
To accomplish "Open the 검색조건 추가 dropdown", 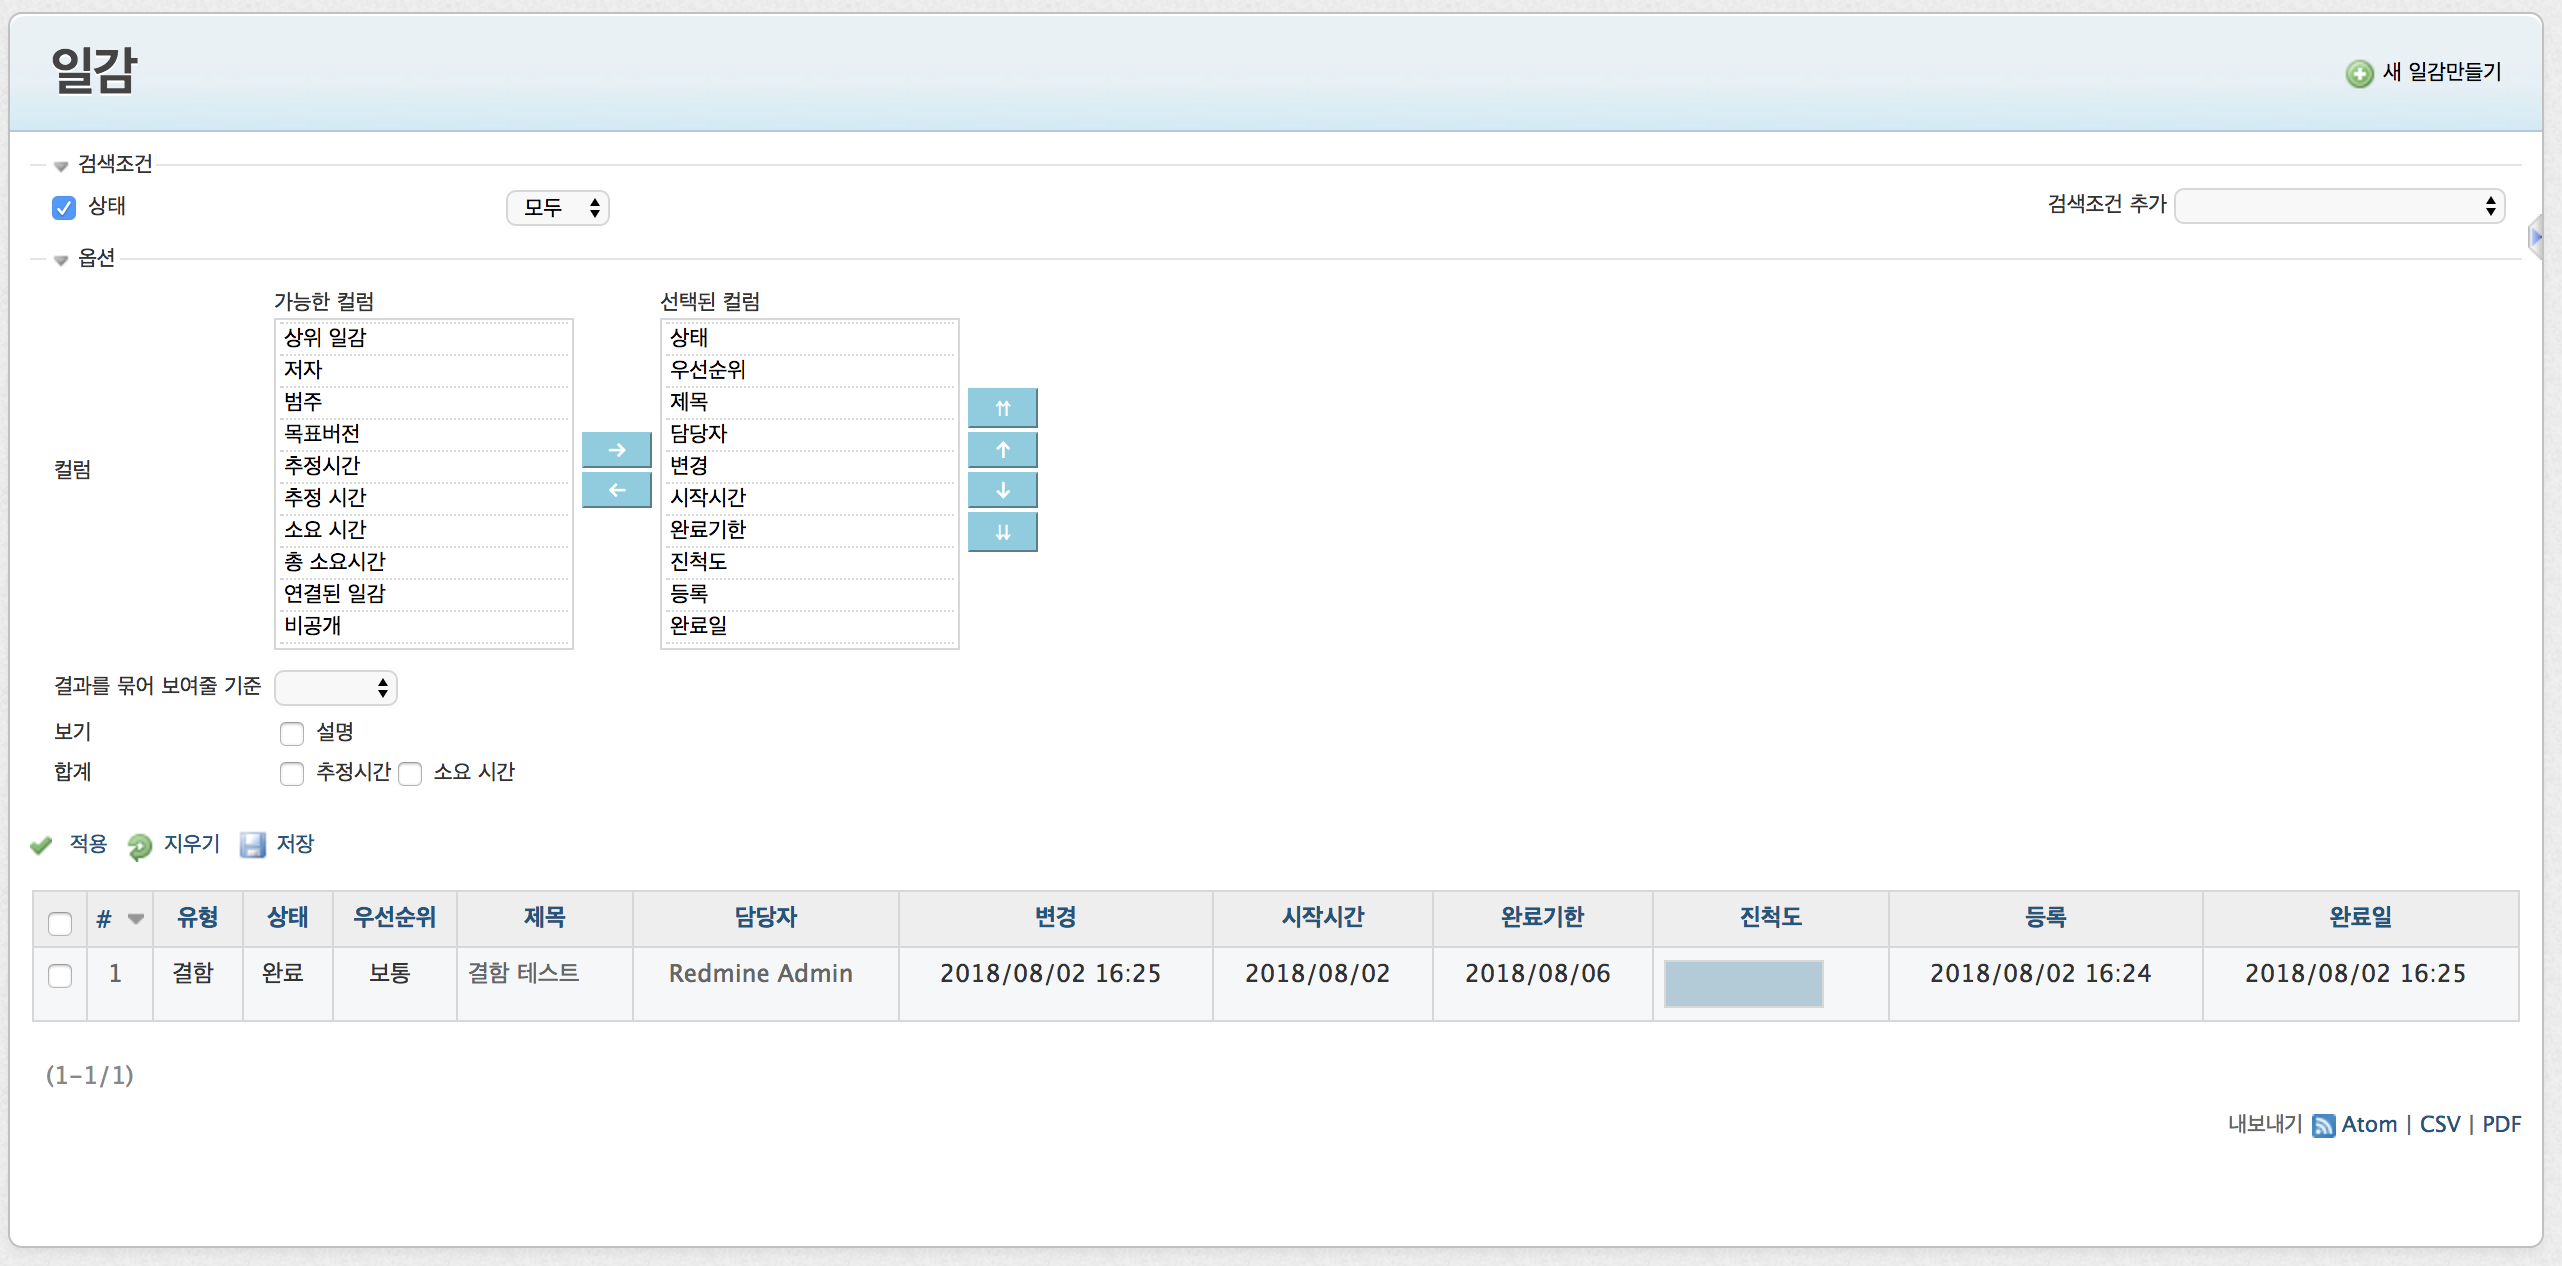I will tap(2338, 206).
